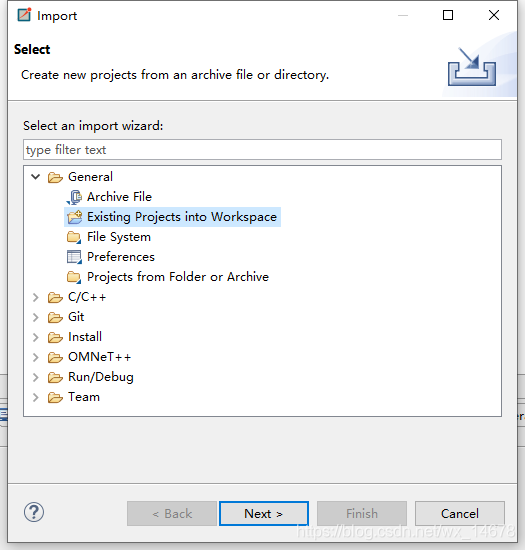Click the Preferences table icon
This screenshot has height=550, width=525.
point(74,257)
